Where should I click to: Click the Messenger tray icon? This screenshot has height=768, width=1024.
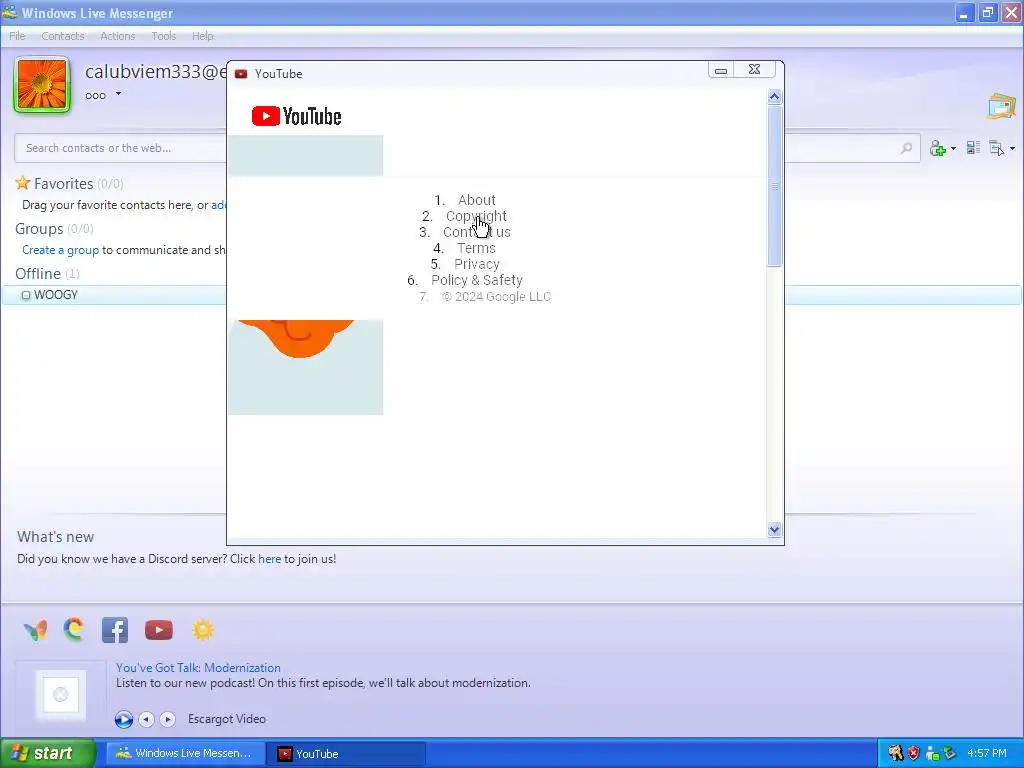click(x=933, y=754)
